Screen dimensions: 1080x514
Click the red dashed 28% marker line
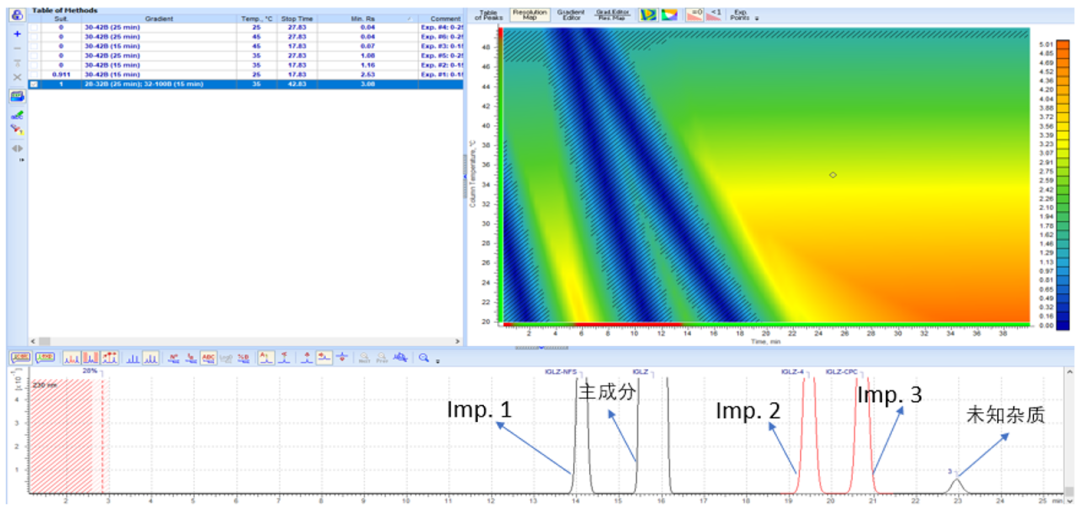(102, 434)
